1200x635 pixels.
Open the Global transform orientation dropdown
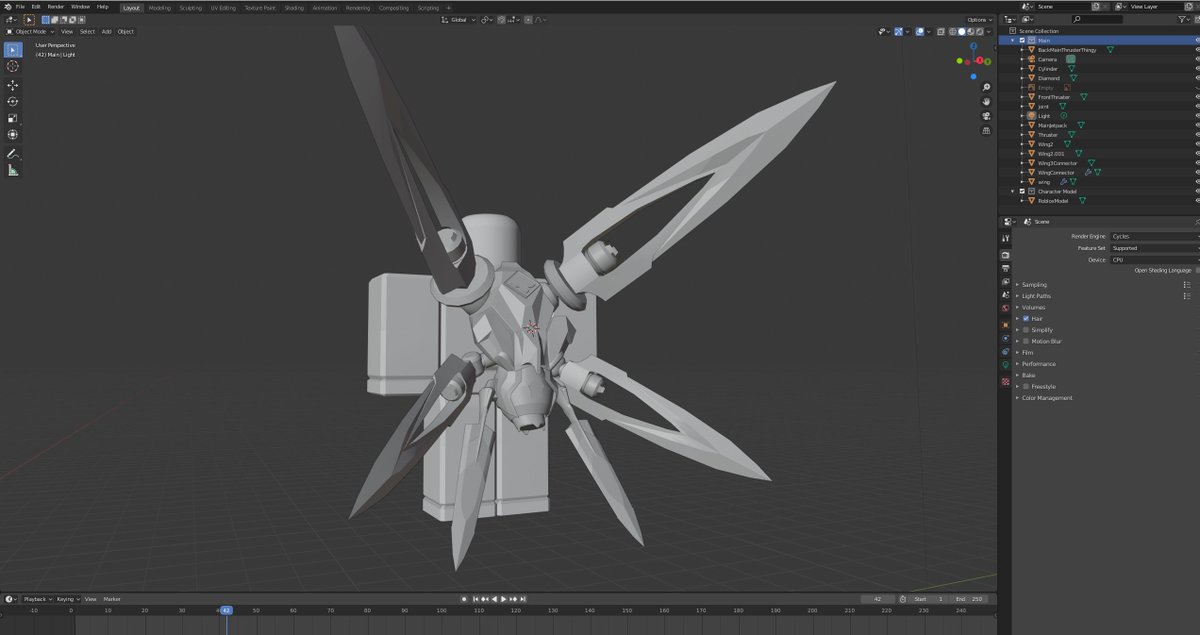click(x=458, y=20)
